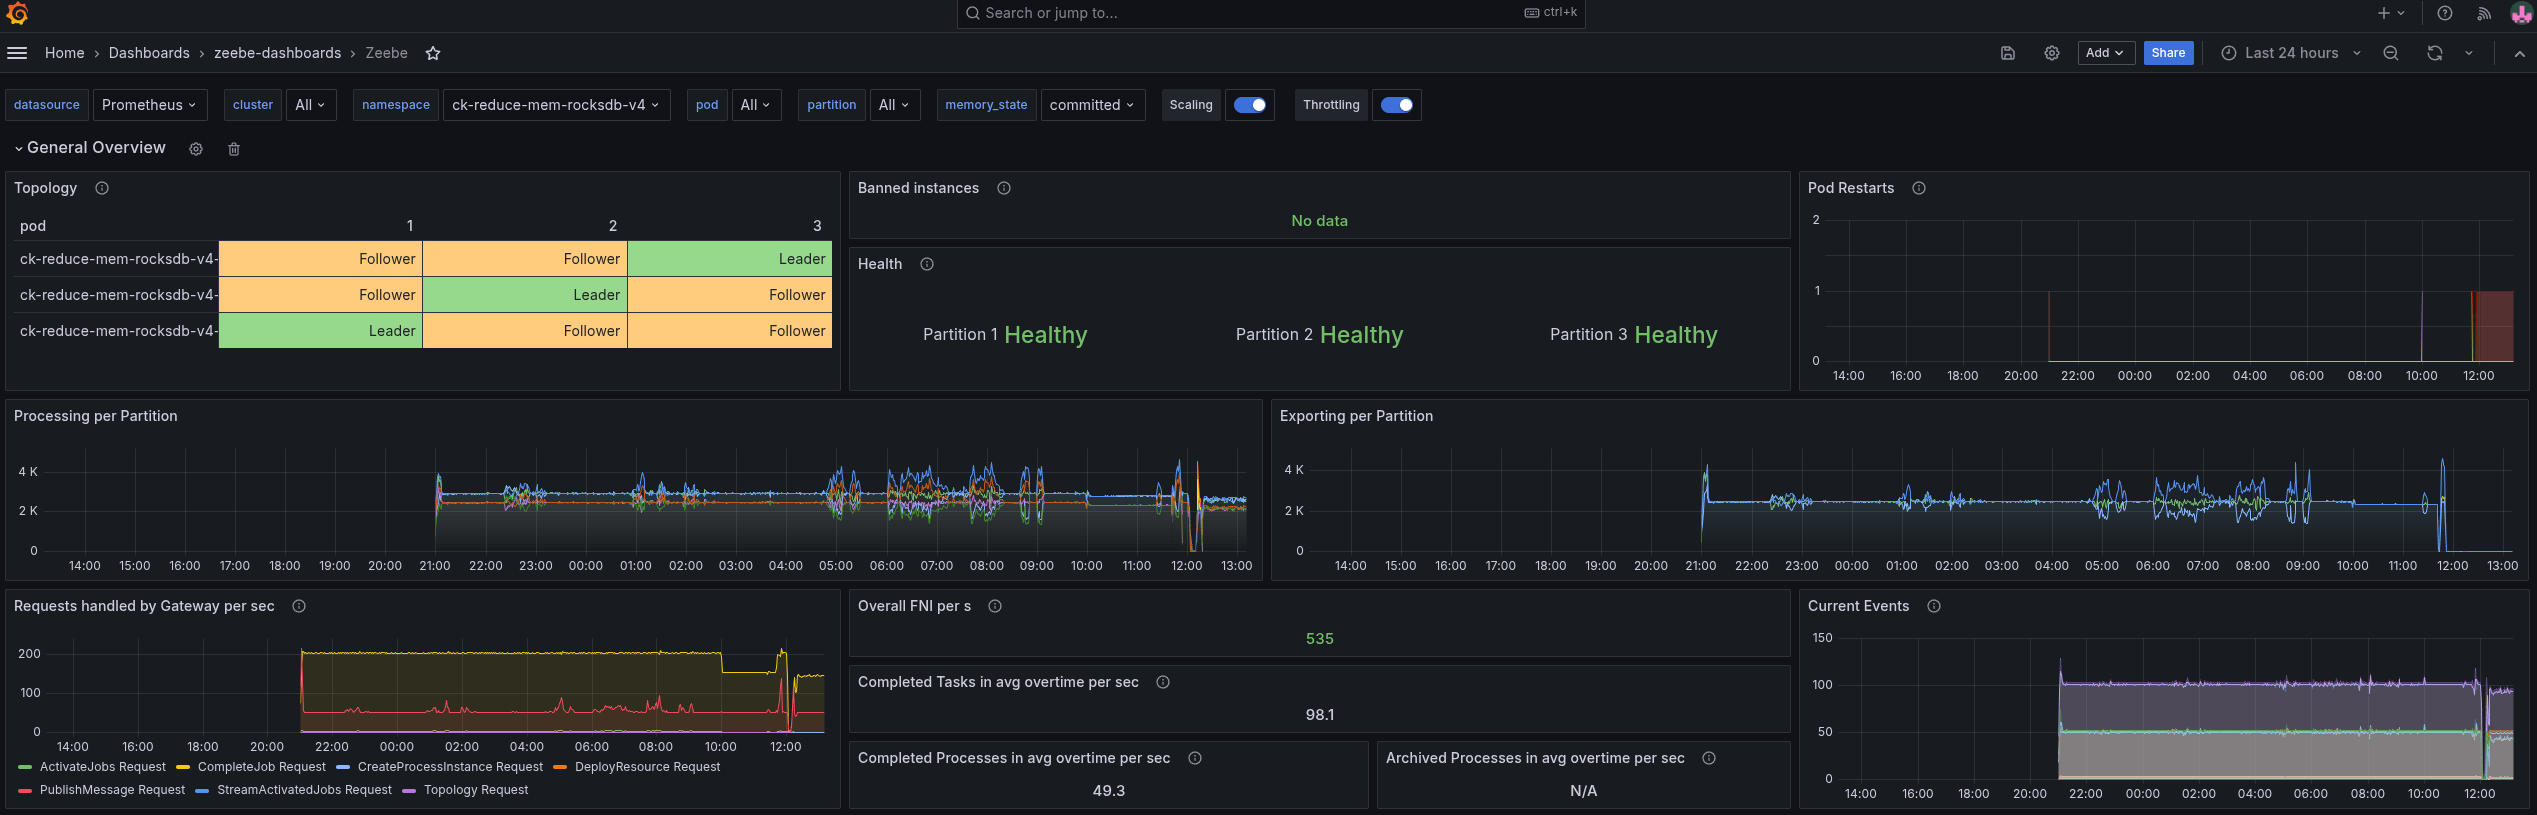Open the refresh interval dropdown arrow

[x=2469, y=53]
